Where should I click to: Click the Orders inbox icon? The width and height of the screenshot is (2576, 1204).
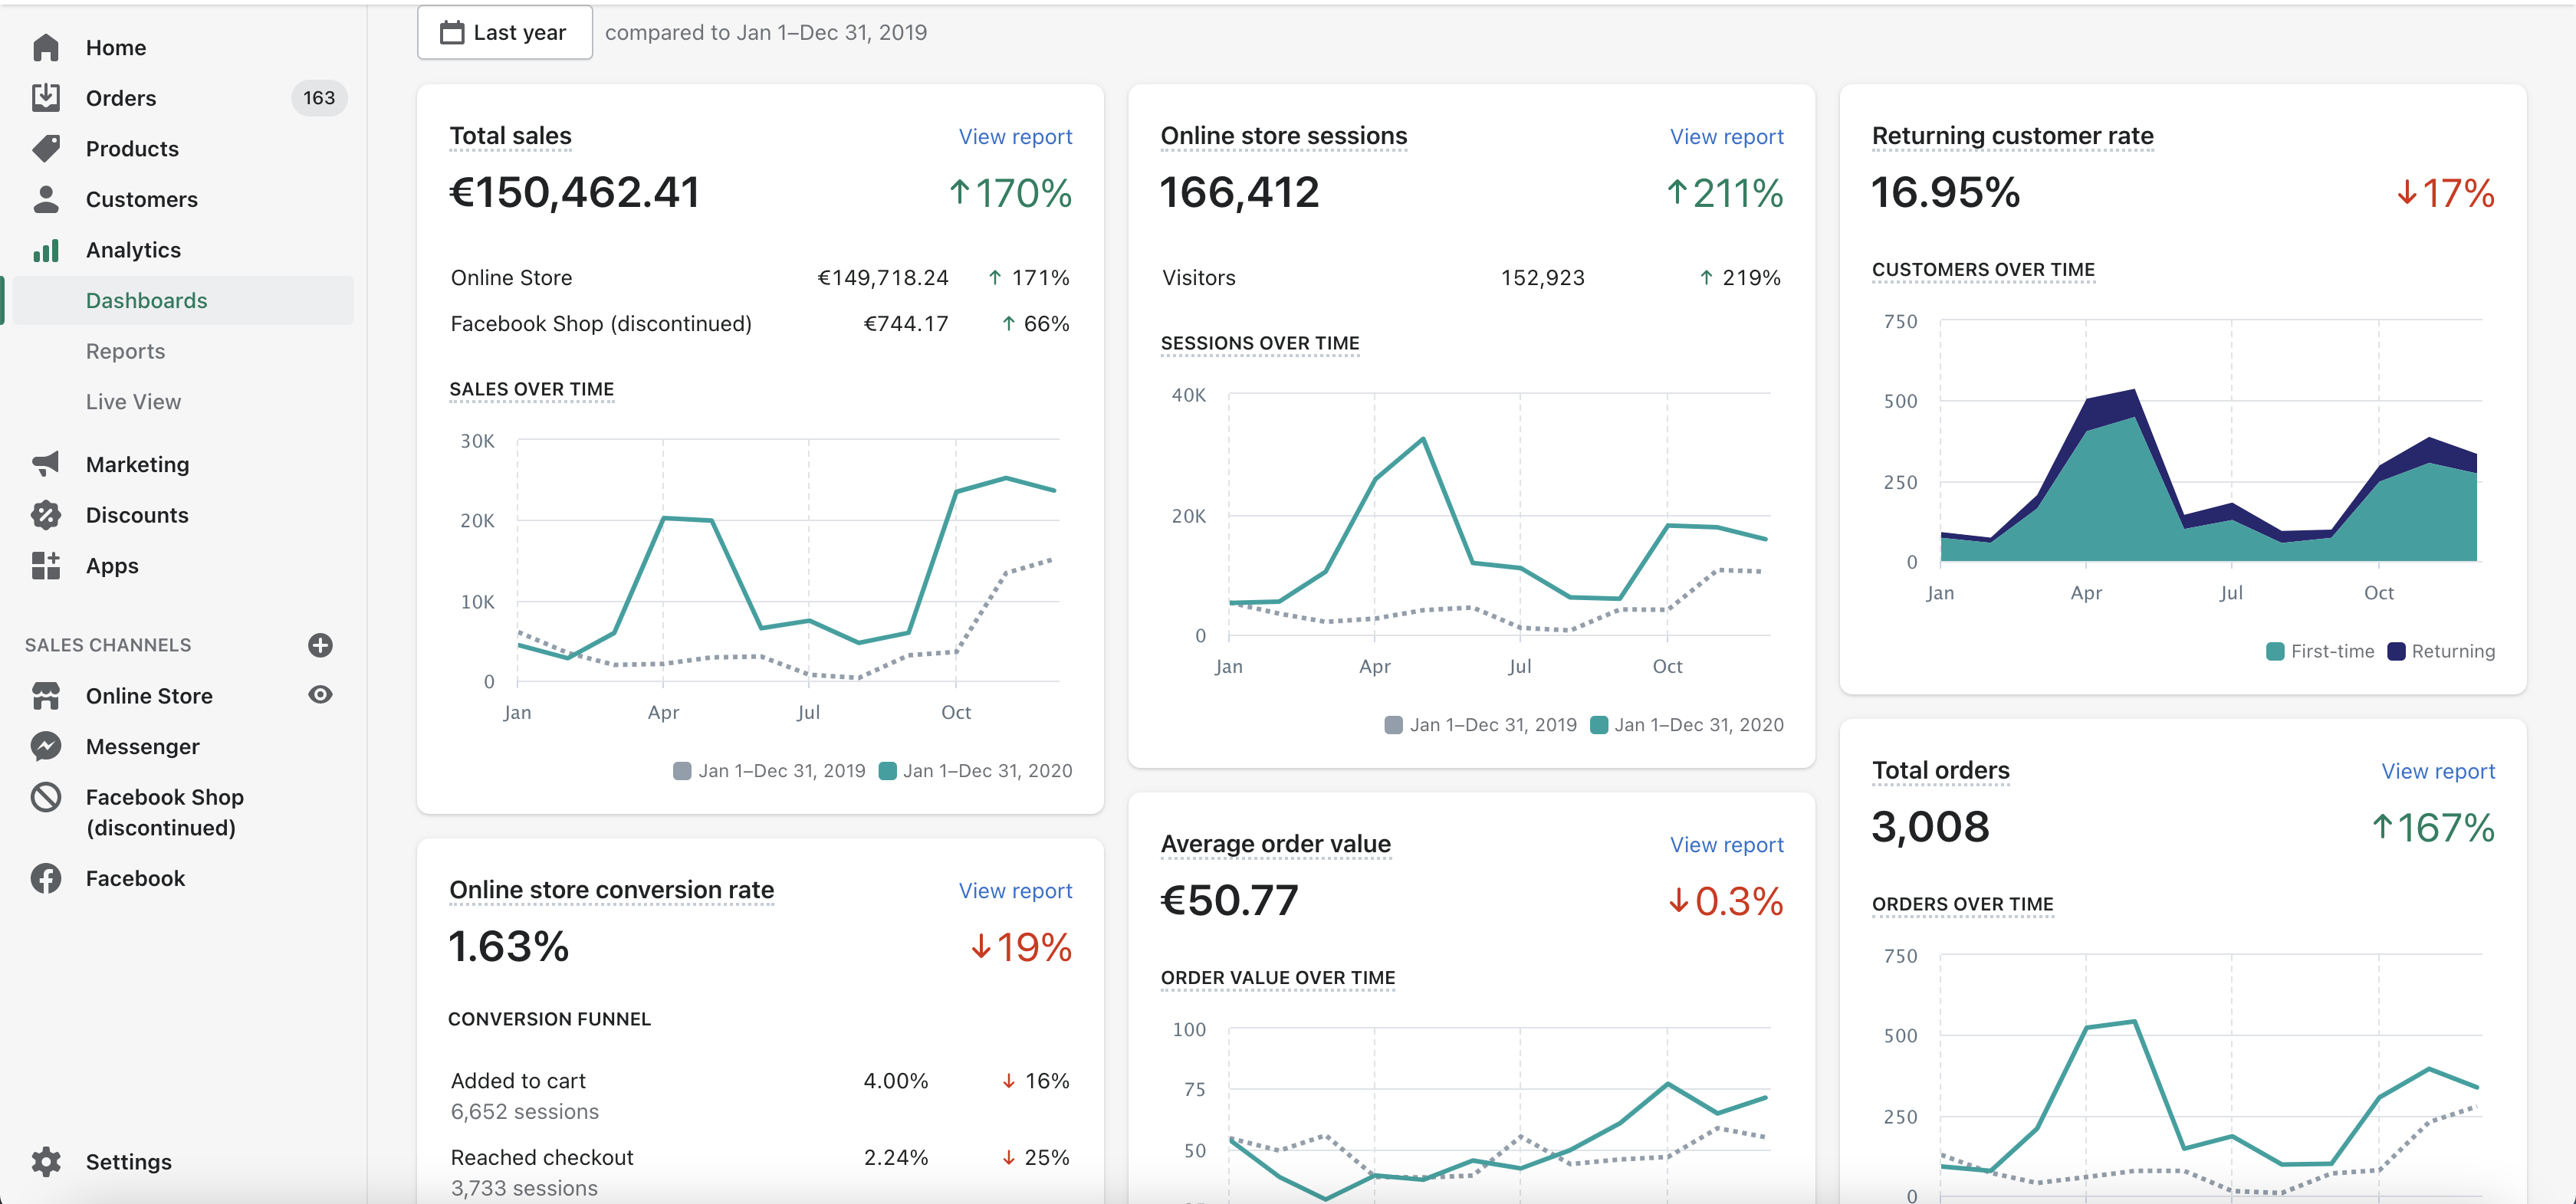tap(46, 98)
